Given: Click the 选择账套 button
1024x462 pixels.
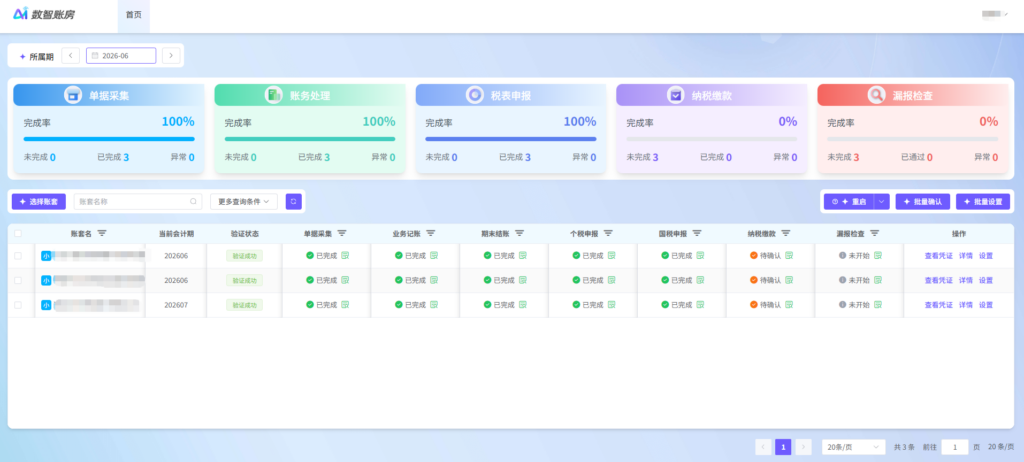Looking at the screenshot, I should 39,201.
